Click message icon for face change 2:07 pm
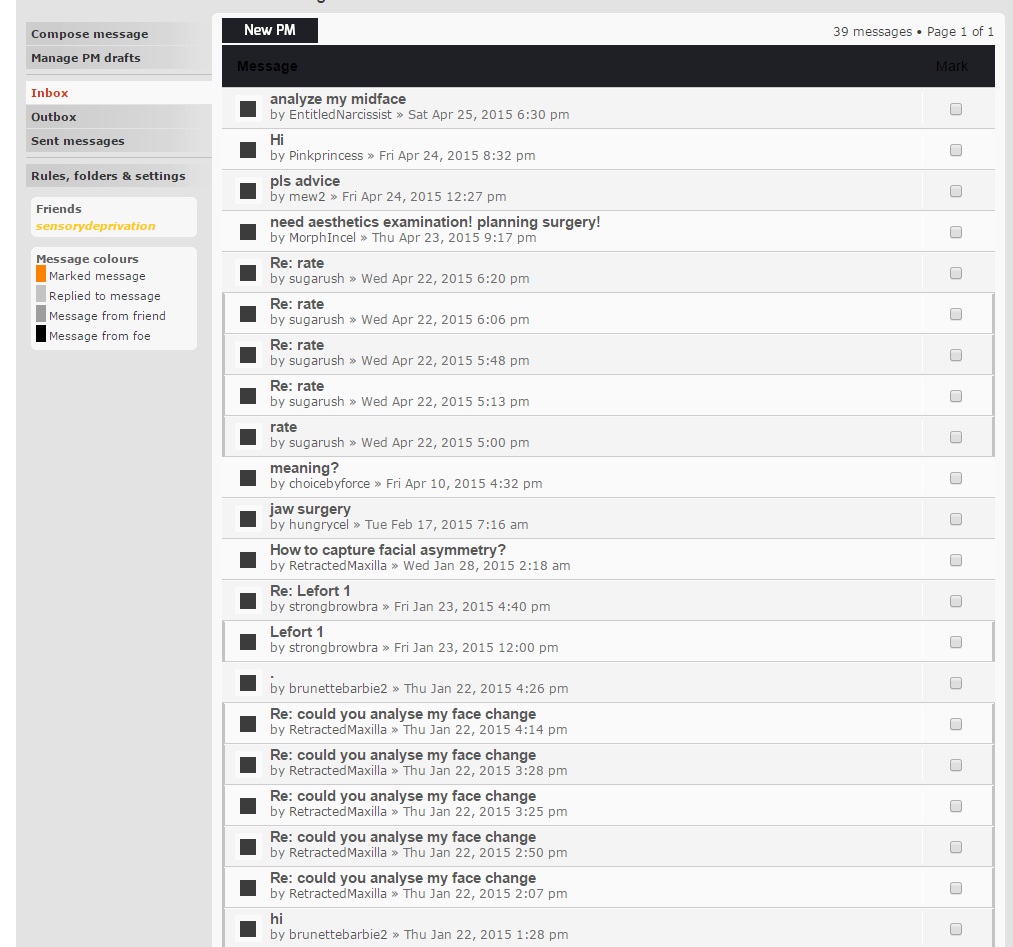Screen dimensions: 1013x947 pos(248,888)
